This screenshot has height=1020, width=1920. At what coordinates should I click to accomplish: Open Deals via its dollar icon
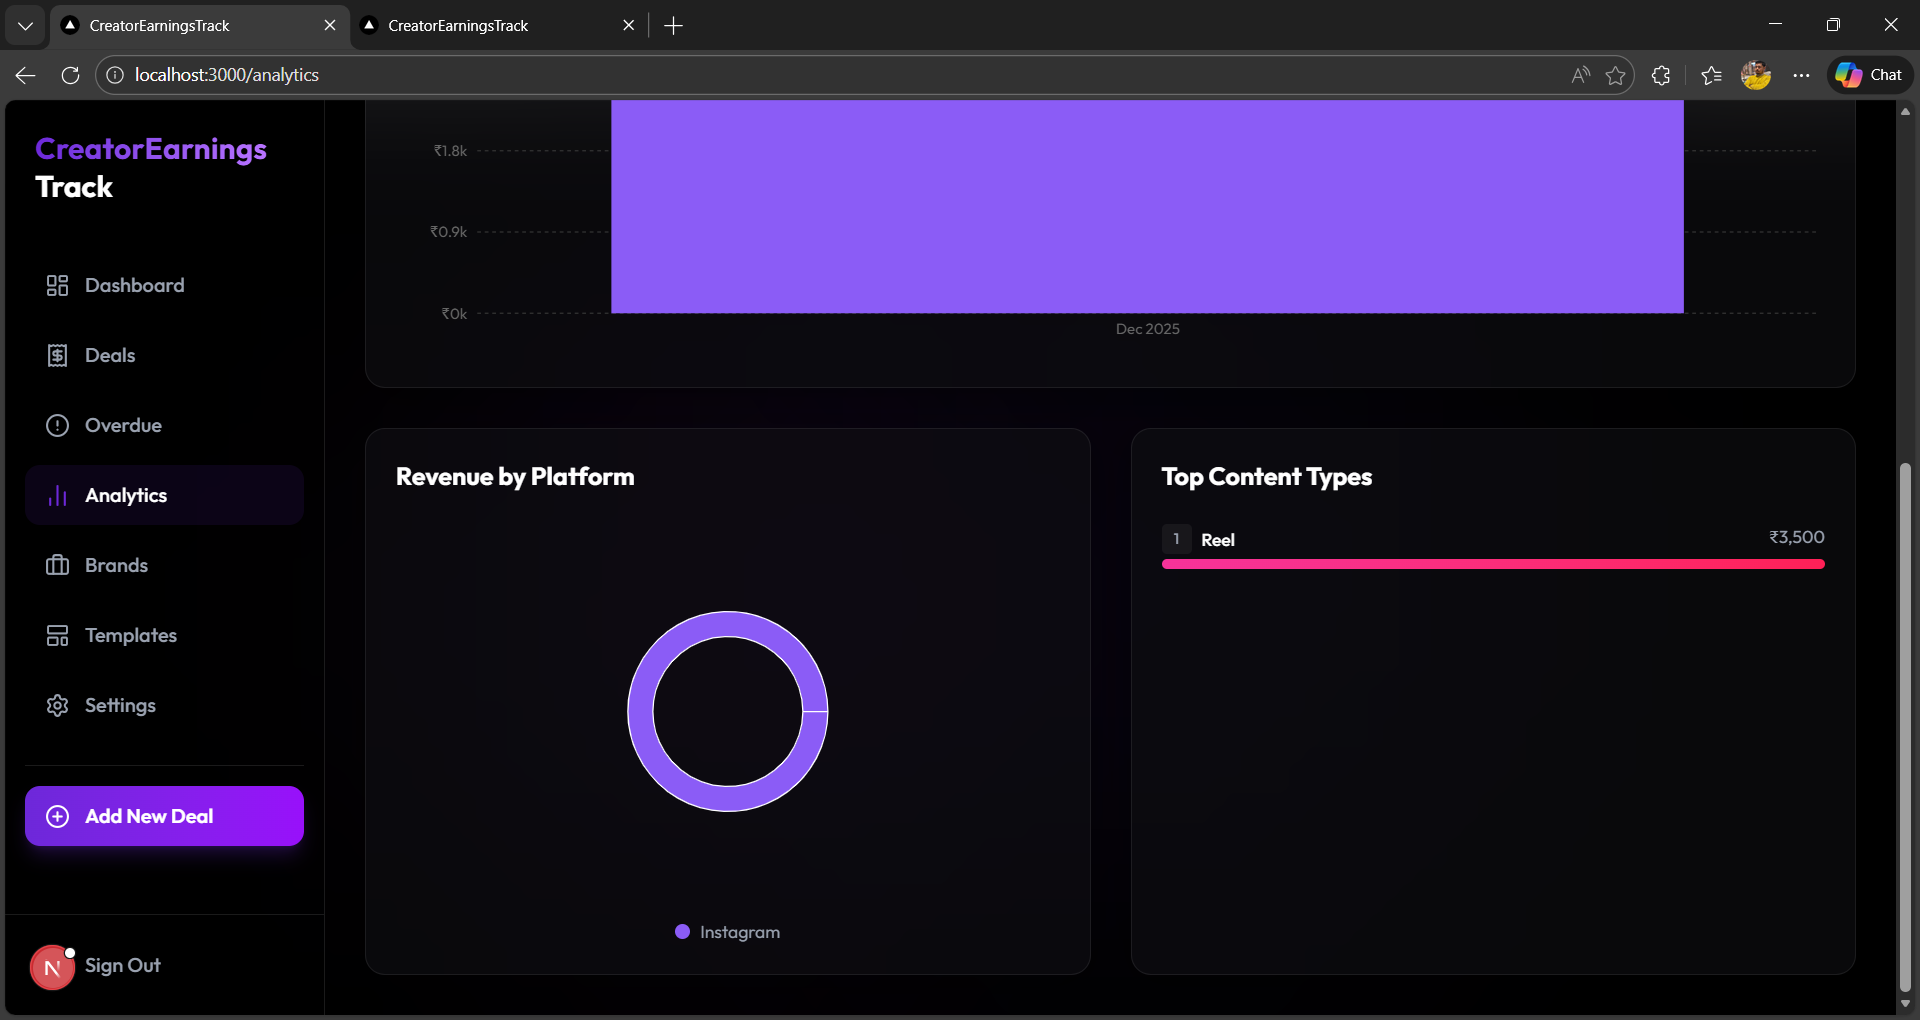(x=57, y=355)
